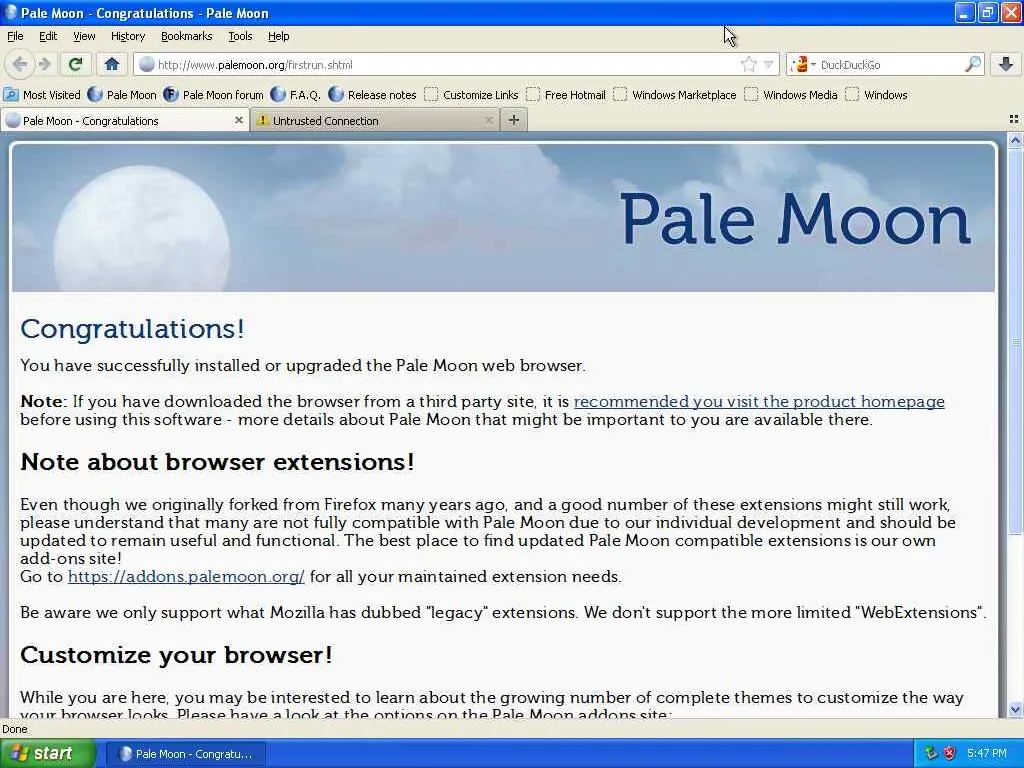Screen dimensions: 1024x768
Task: Switch to the Pale Moon - Congratulations tab
Action: coord(124,120)
